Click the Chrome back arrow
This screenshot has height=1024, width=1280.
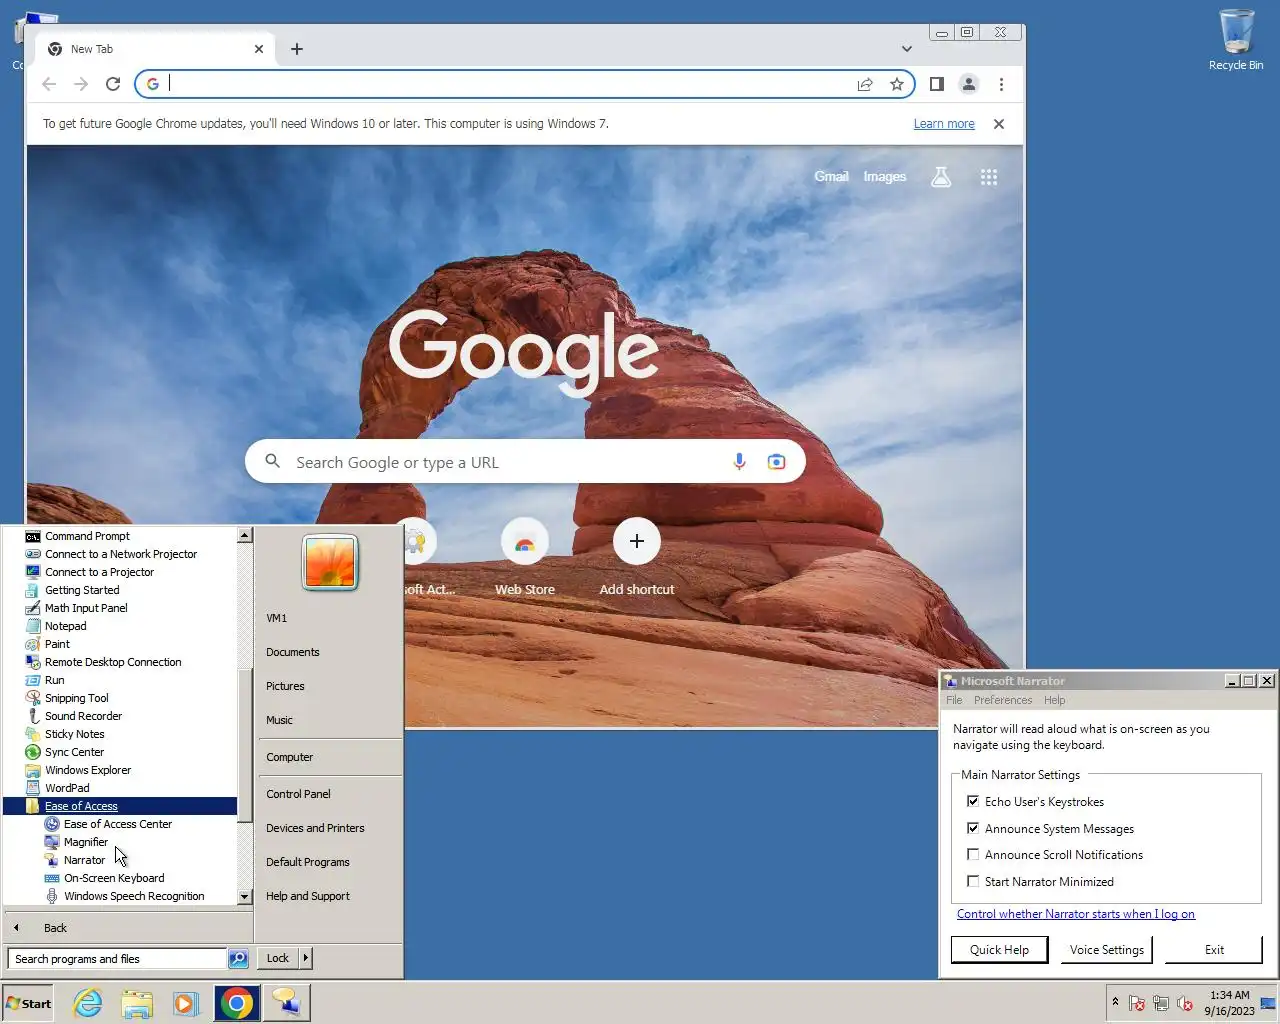49,84
